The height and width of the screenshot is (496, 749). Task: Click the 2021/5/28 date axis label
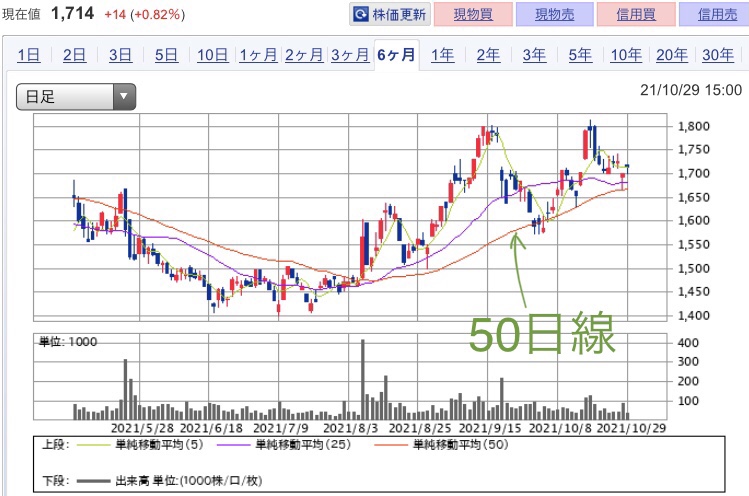click(x=142, y=428)
